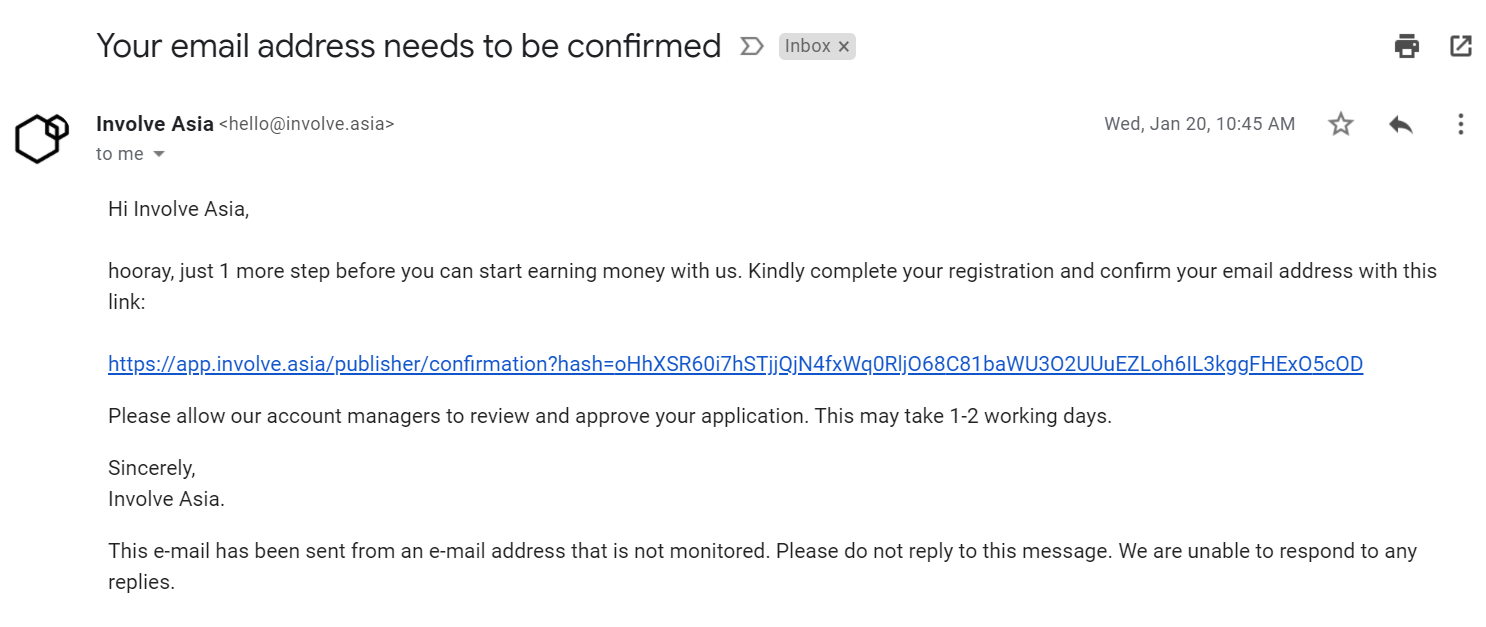The width and height of the screenshot is (1486, 627).
Task: Toggle the importance marker beside the subject
Action: (x=752, y=46)
